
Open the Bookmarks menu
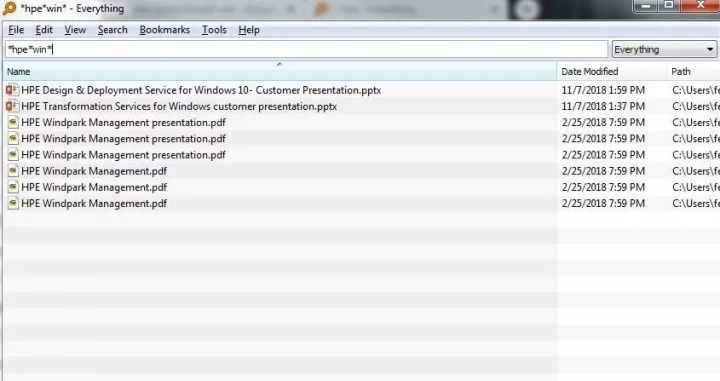(164, 30)
